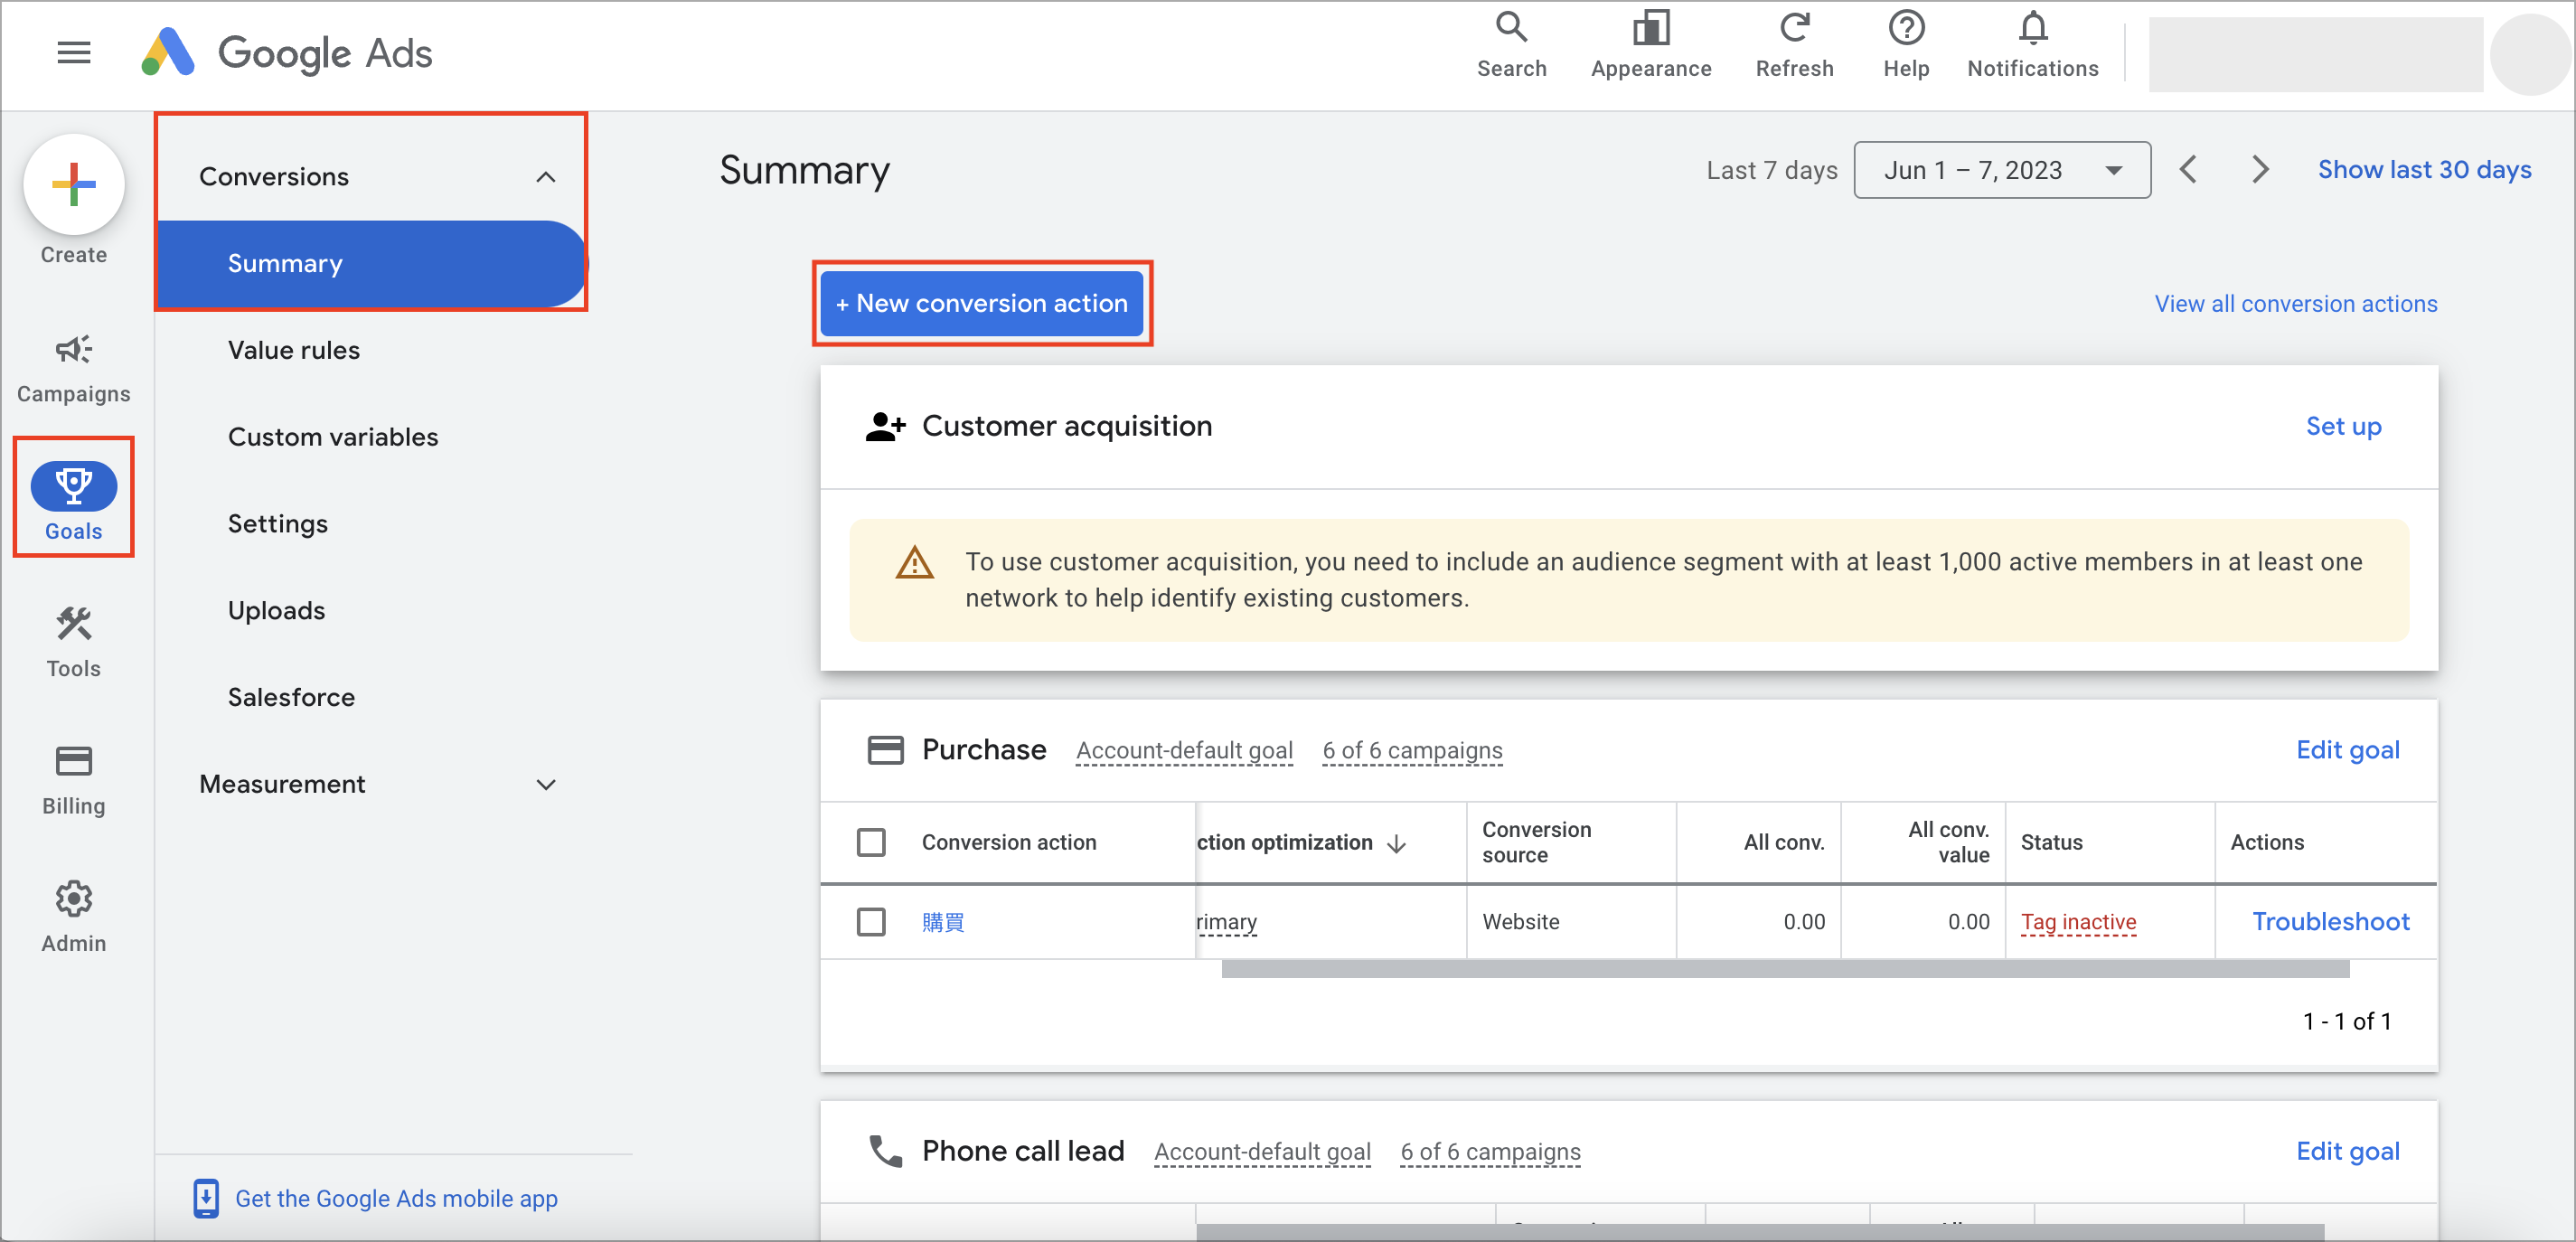The height and width of the screenshot is (1242, 2576).
Task: Open the hamburger main menu
Action: 74,52
